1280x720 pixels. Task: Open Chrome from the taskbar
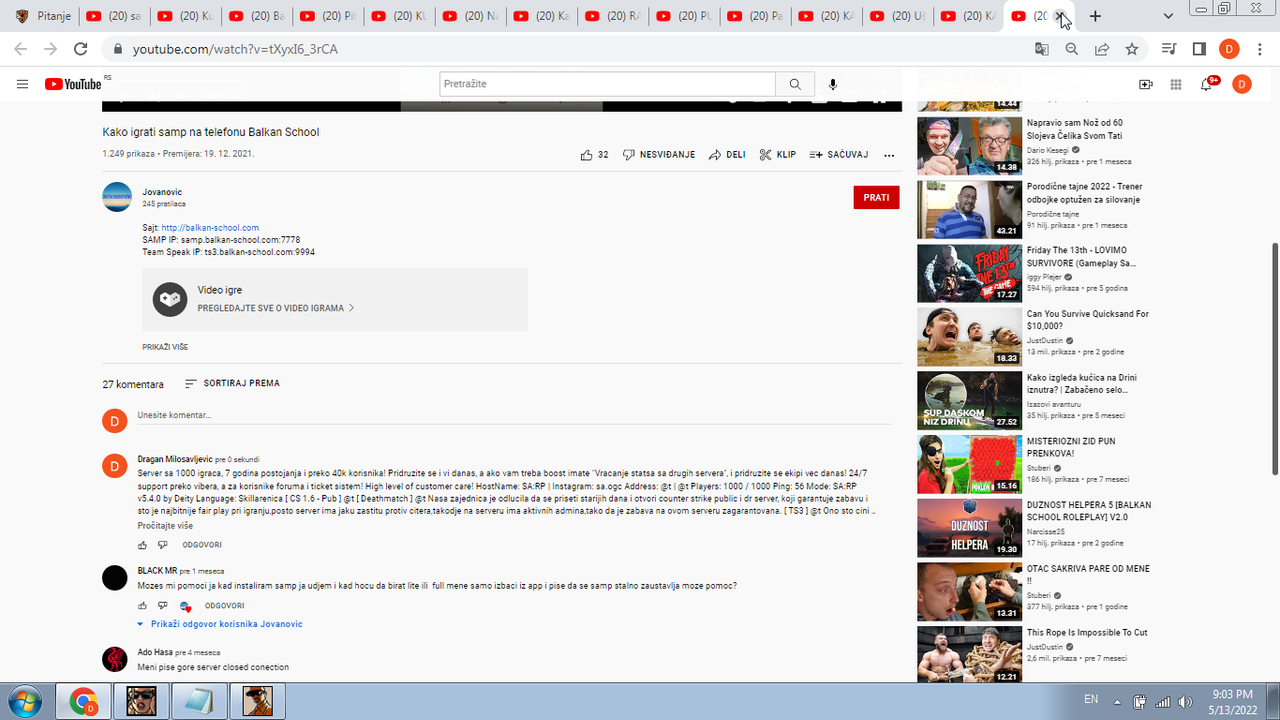click(x=83, y=701)
